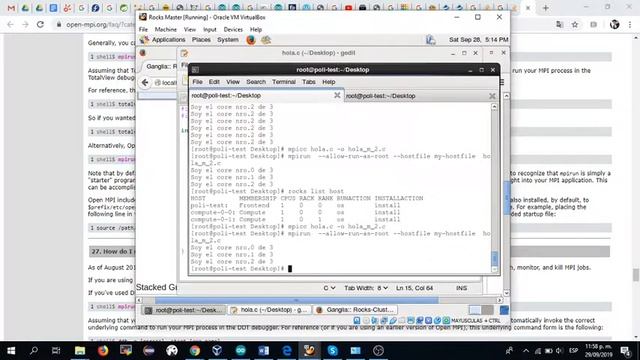Screen dimensions: 640x360
Task: Open the Tab Width dropdown in gedit
Action: click(x=366, y=288)
